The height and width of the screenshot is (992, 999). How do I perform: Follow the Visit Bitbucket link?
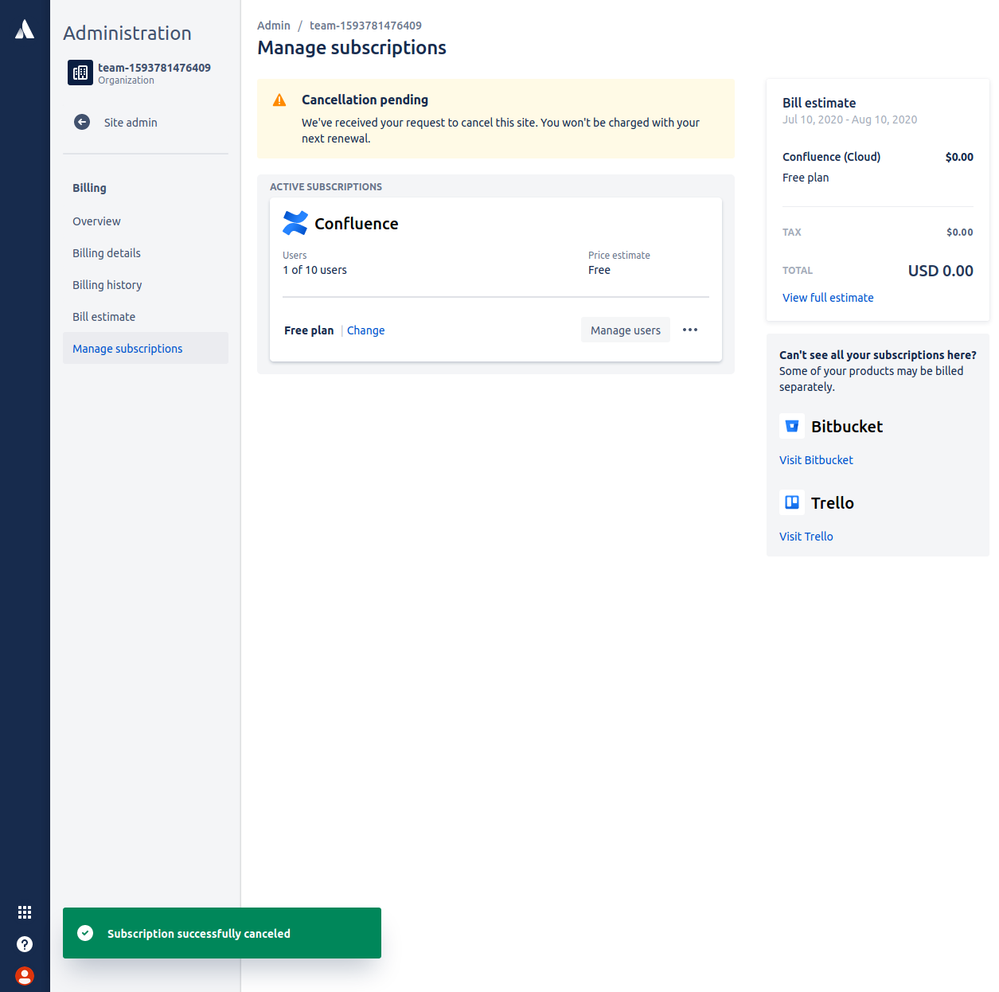point(816,460)
